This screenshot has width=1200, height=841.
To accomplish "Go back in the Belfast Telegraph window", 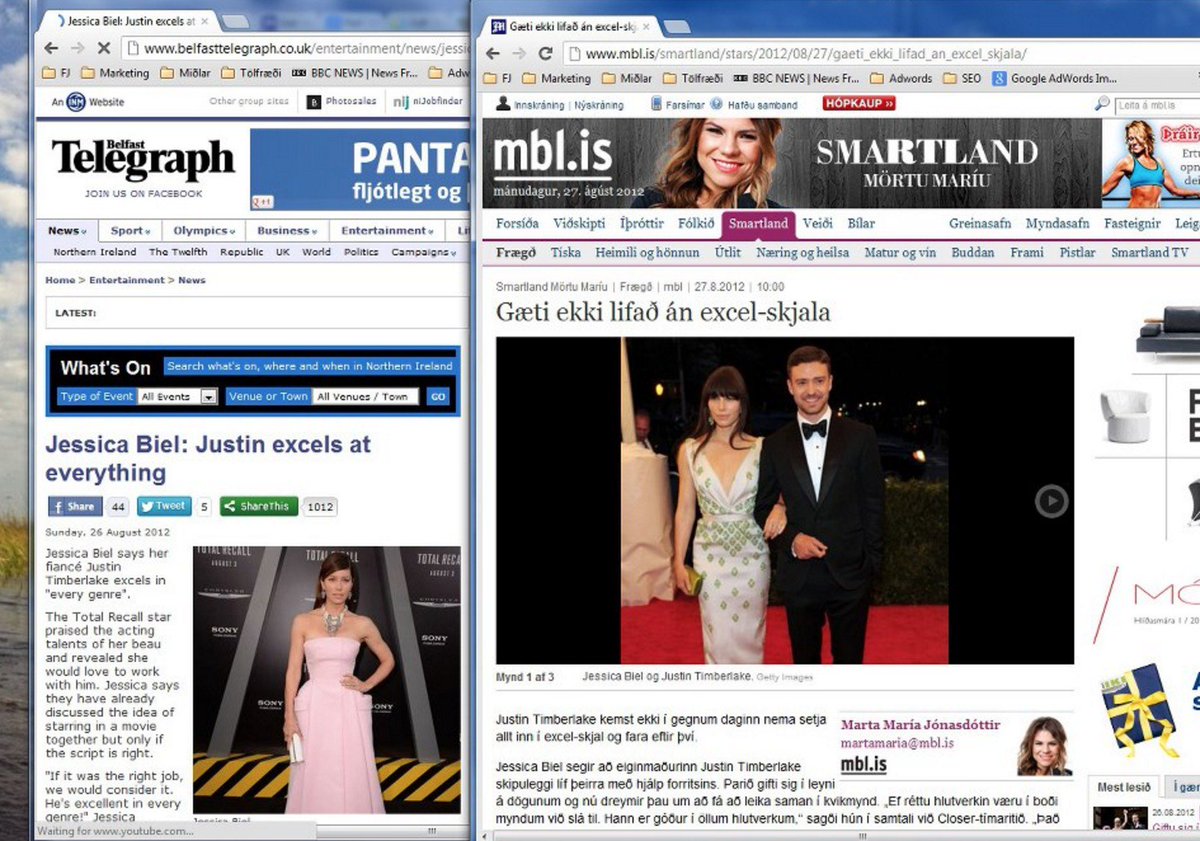I will tap(51, 47).
